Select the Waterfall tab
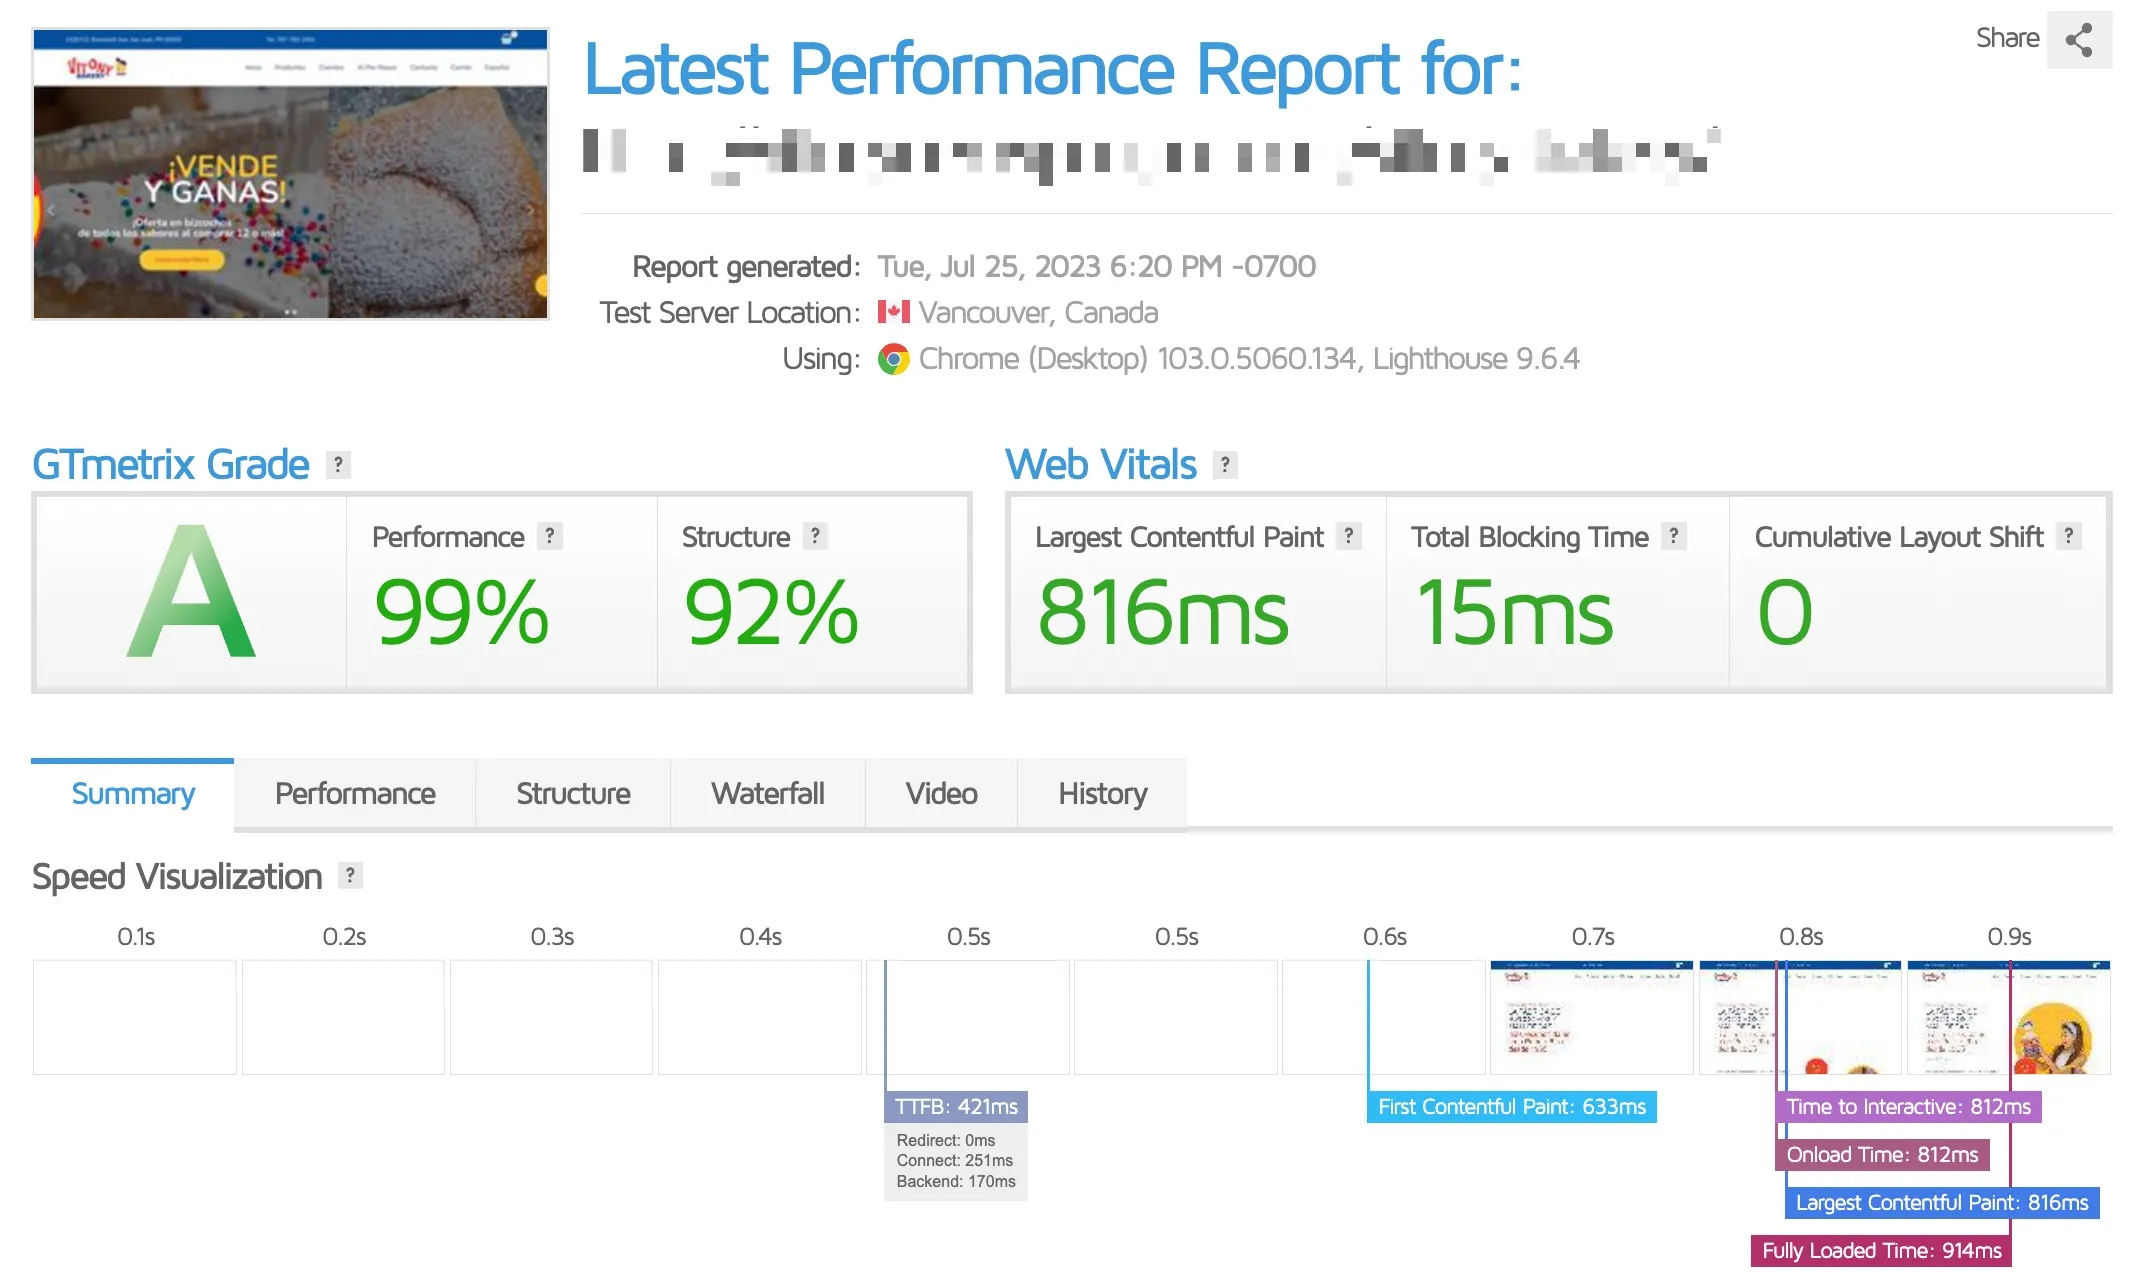The width and height of the screenshot is (2134, 1282). pyautogui.click(x=768, y=794)
